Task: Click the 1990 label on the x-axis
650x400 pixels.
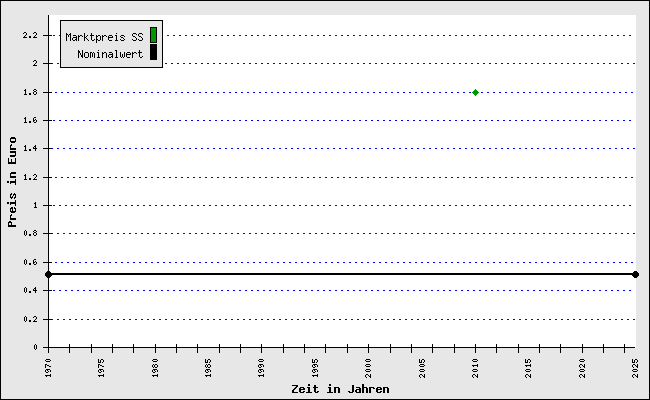Action: point(262,366)
